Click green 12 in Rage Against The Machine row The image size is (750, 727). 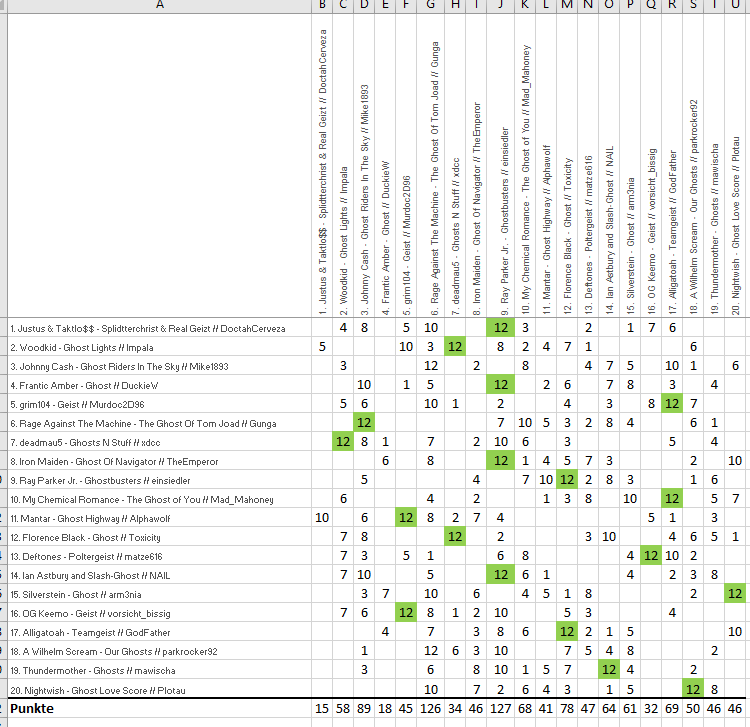(364, 422)
